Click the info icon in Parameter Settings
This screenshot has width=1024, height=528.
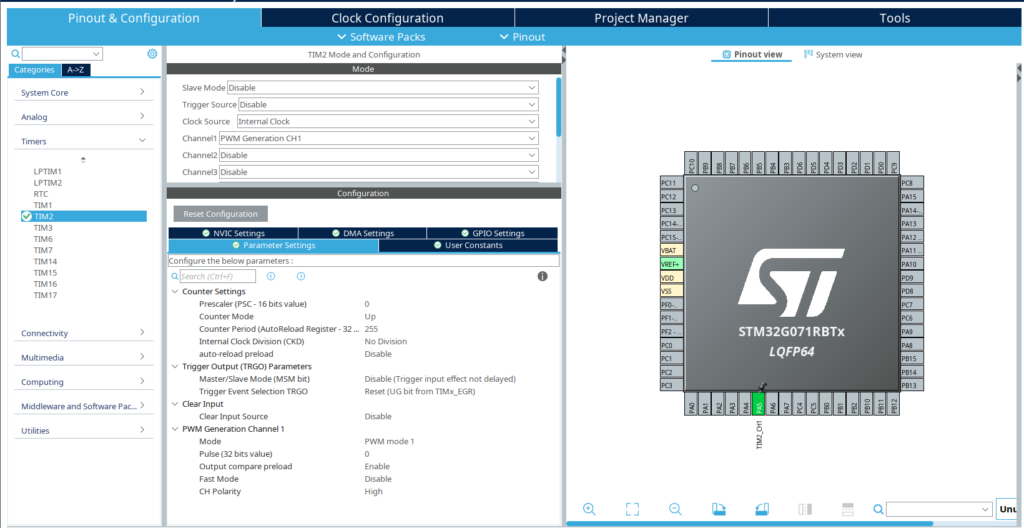tap(542, 276)
